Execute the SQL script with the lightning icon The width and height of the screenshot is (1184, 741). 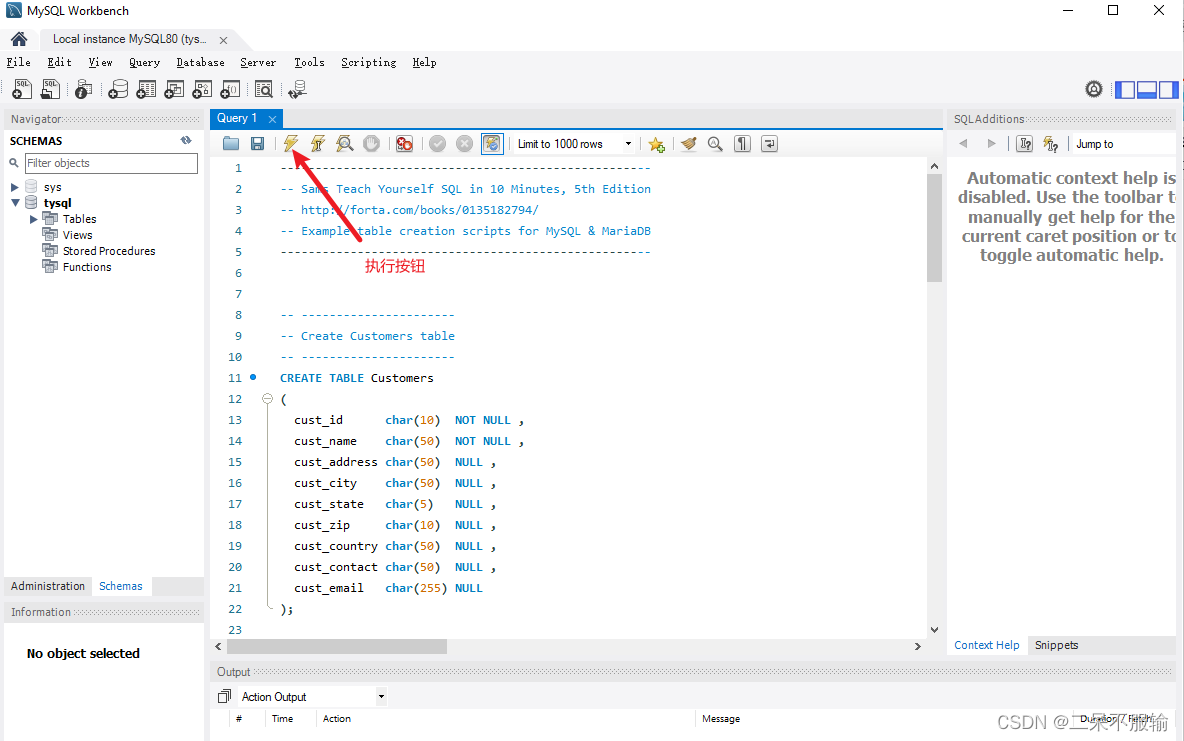tap(290, 143)
